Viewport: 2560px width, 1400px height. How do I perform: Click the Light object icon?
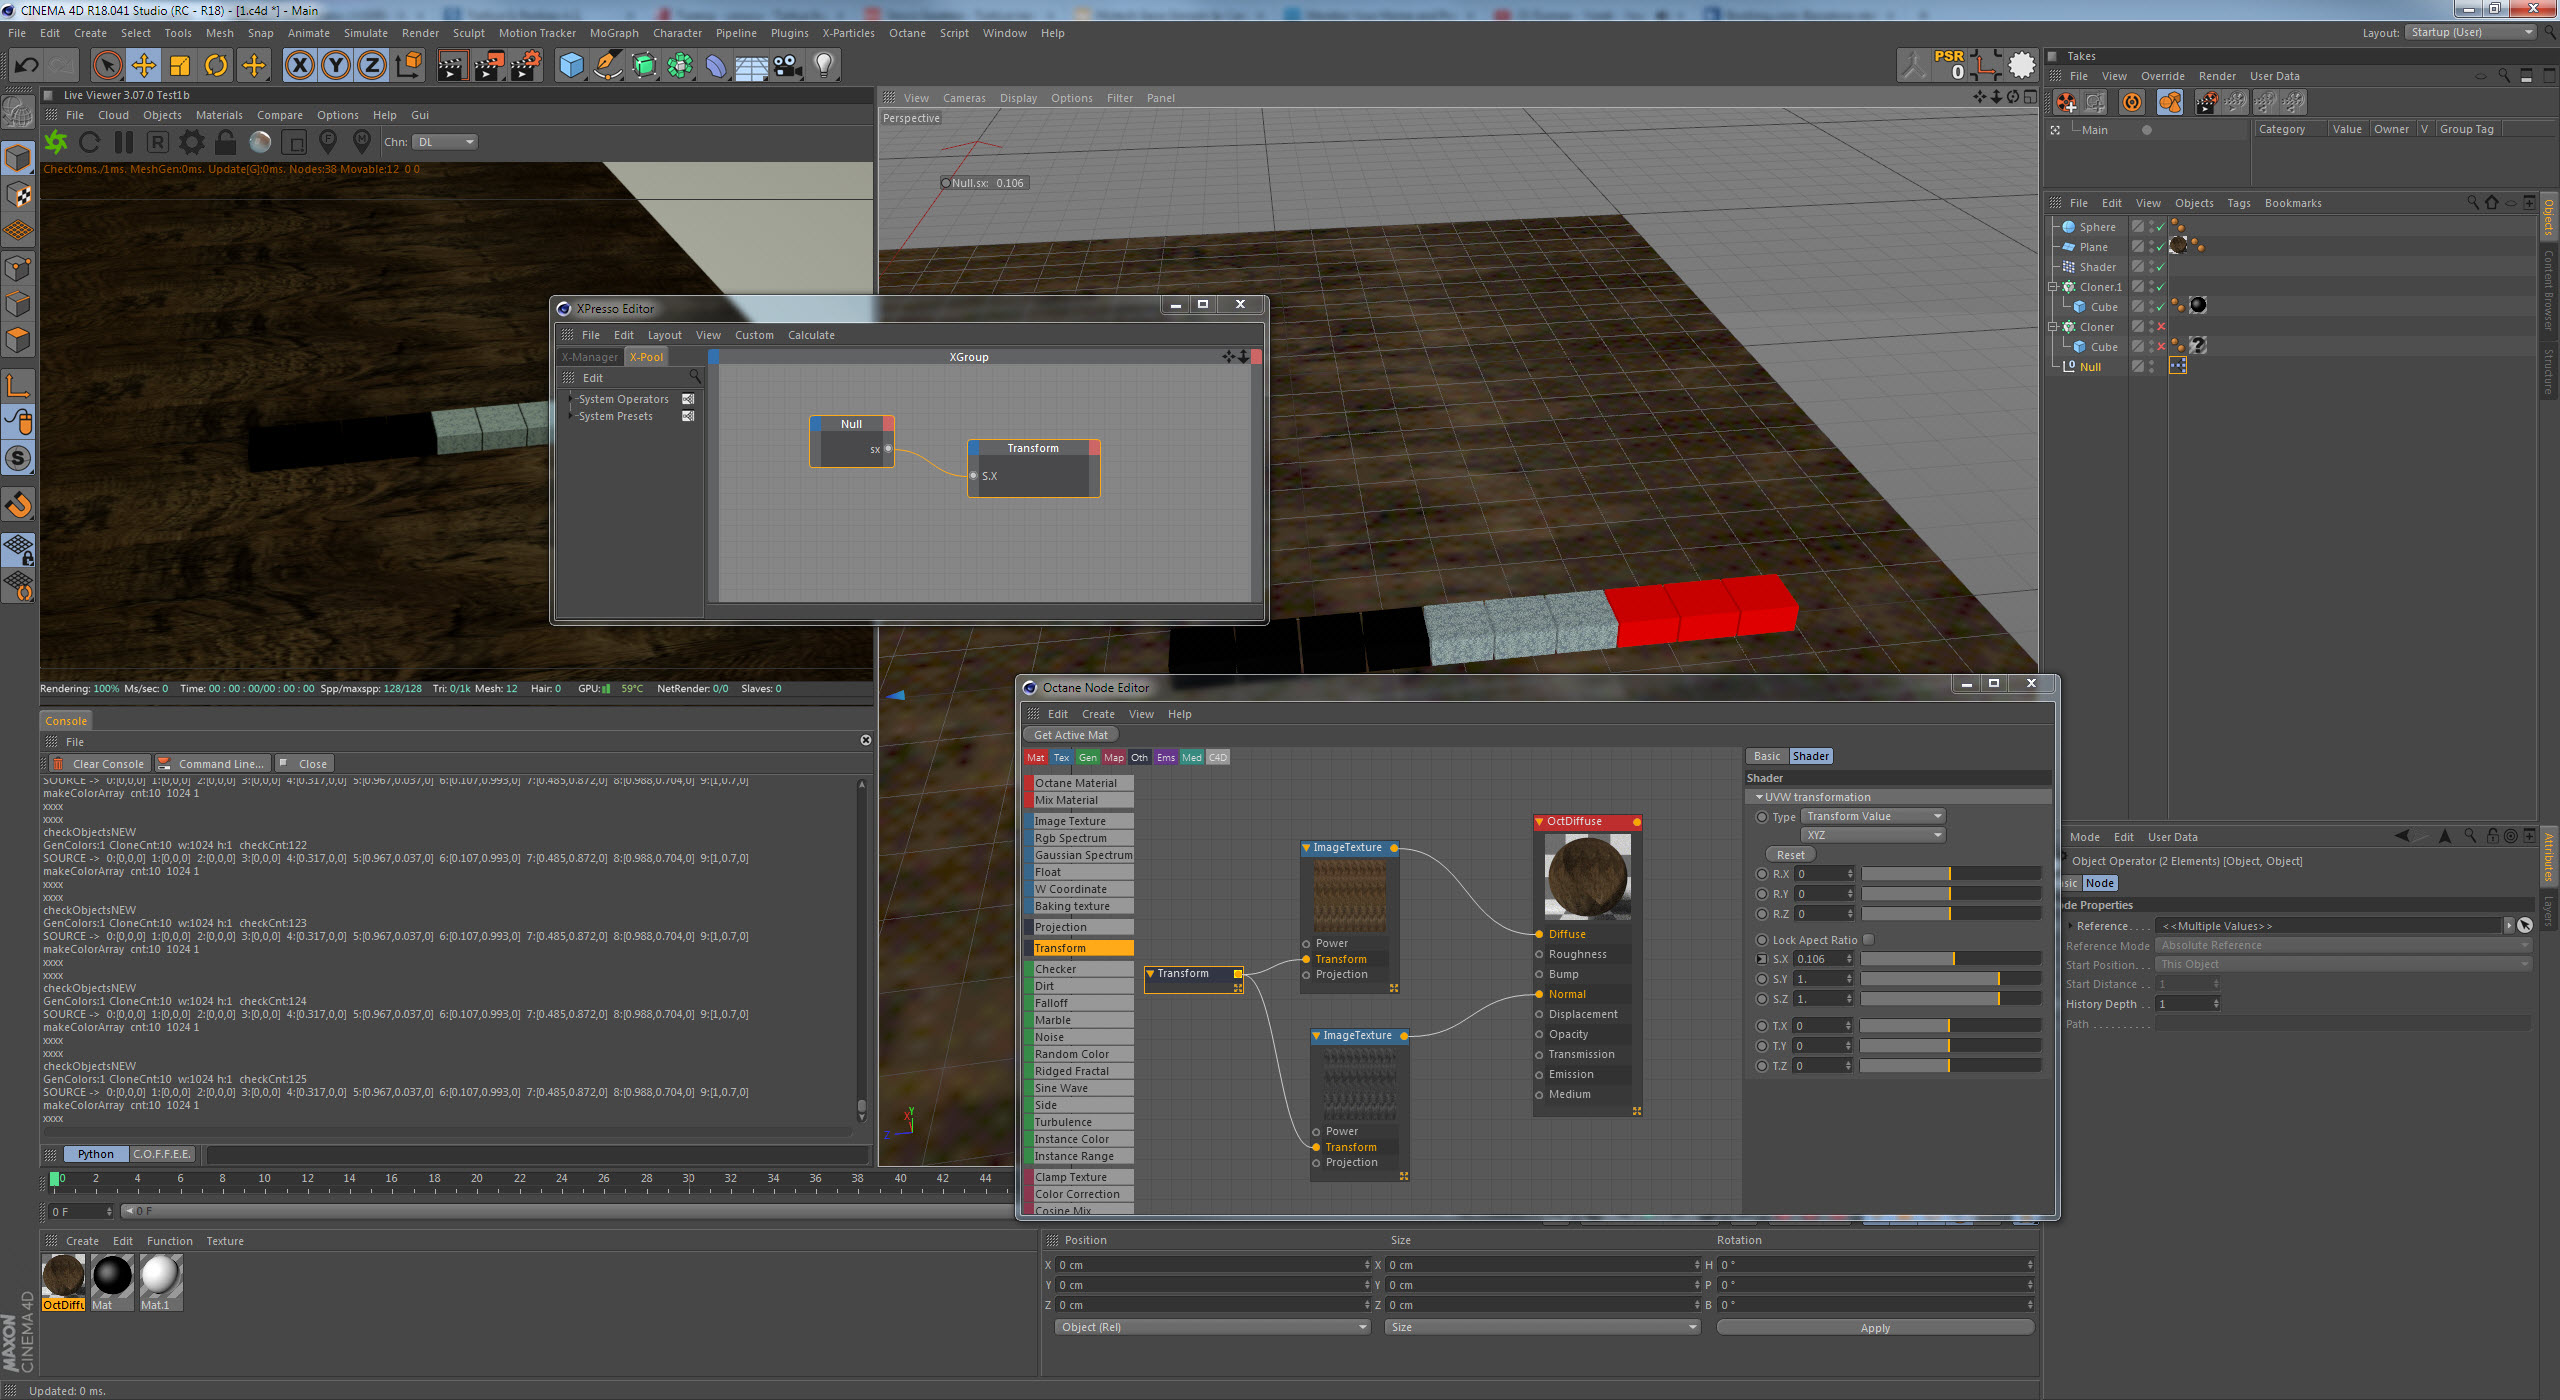click(824, 66)
